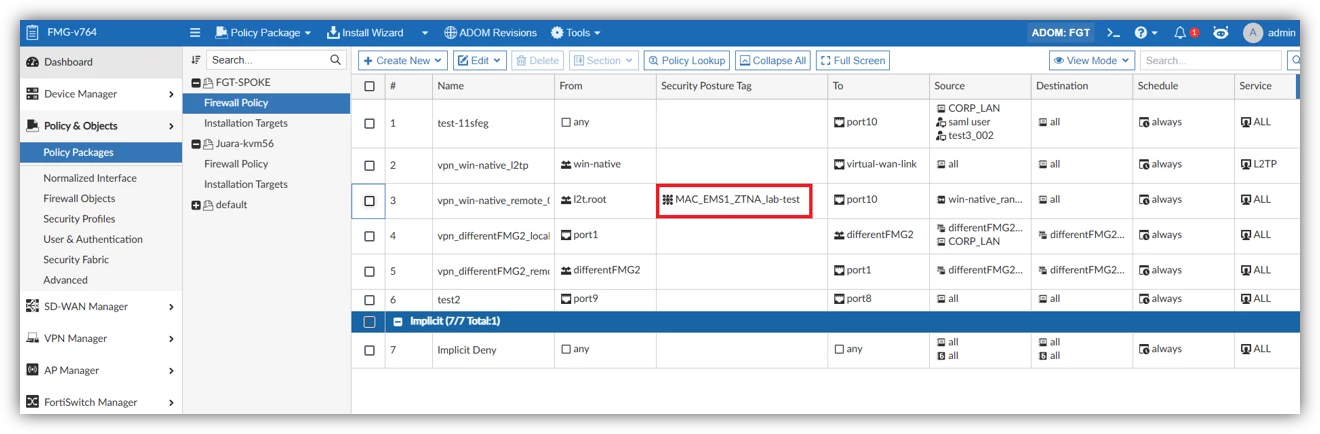This screenshot has width=1320, height=434.
Task: Click the L2TP service icon
Action: pyautogui.click(x=1246, y=165)
